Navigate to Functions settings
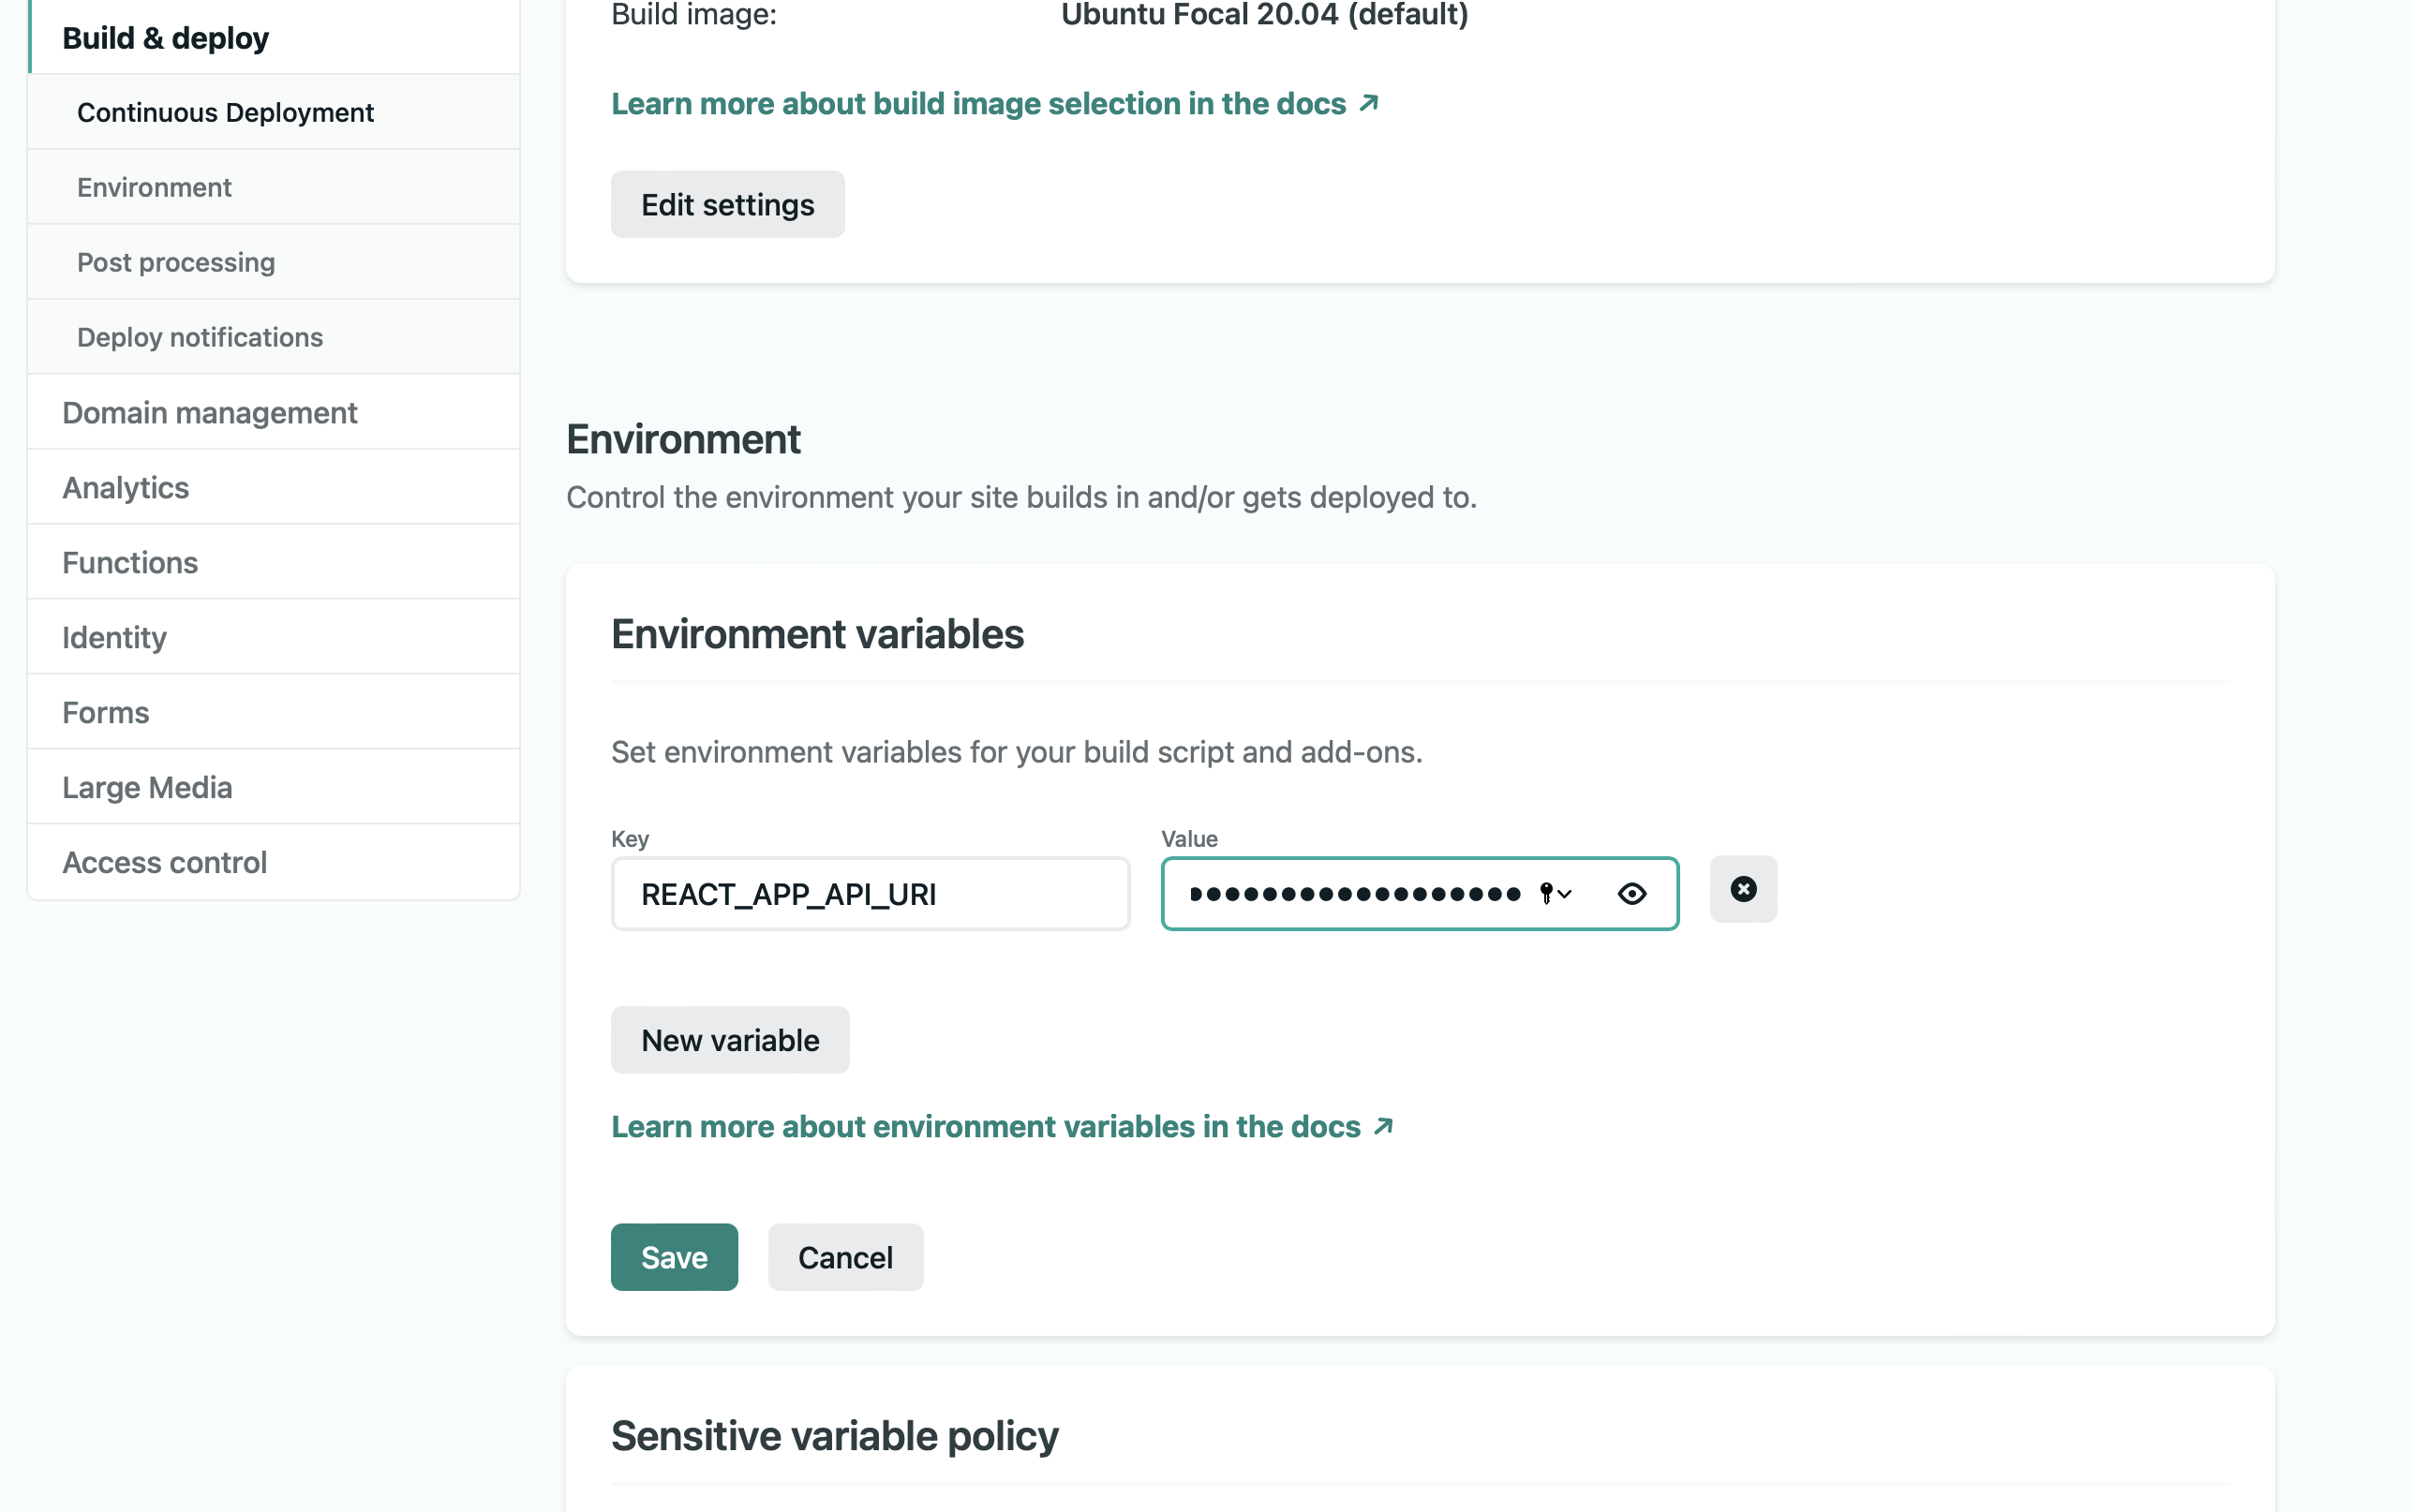This screenshot has width=2412, height=1512. pos(130,562)
